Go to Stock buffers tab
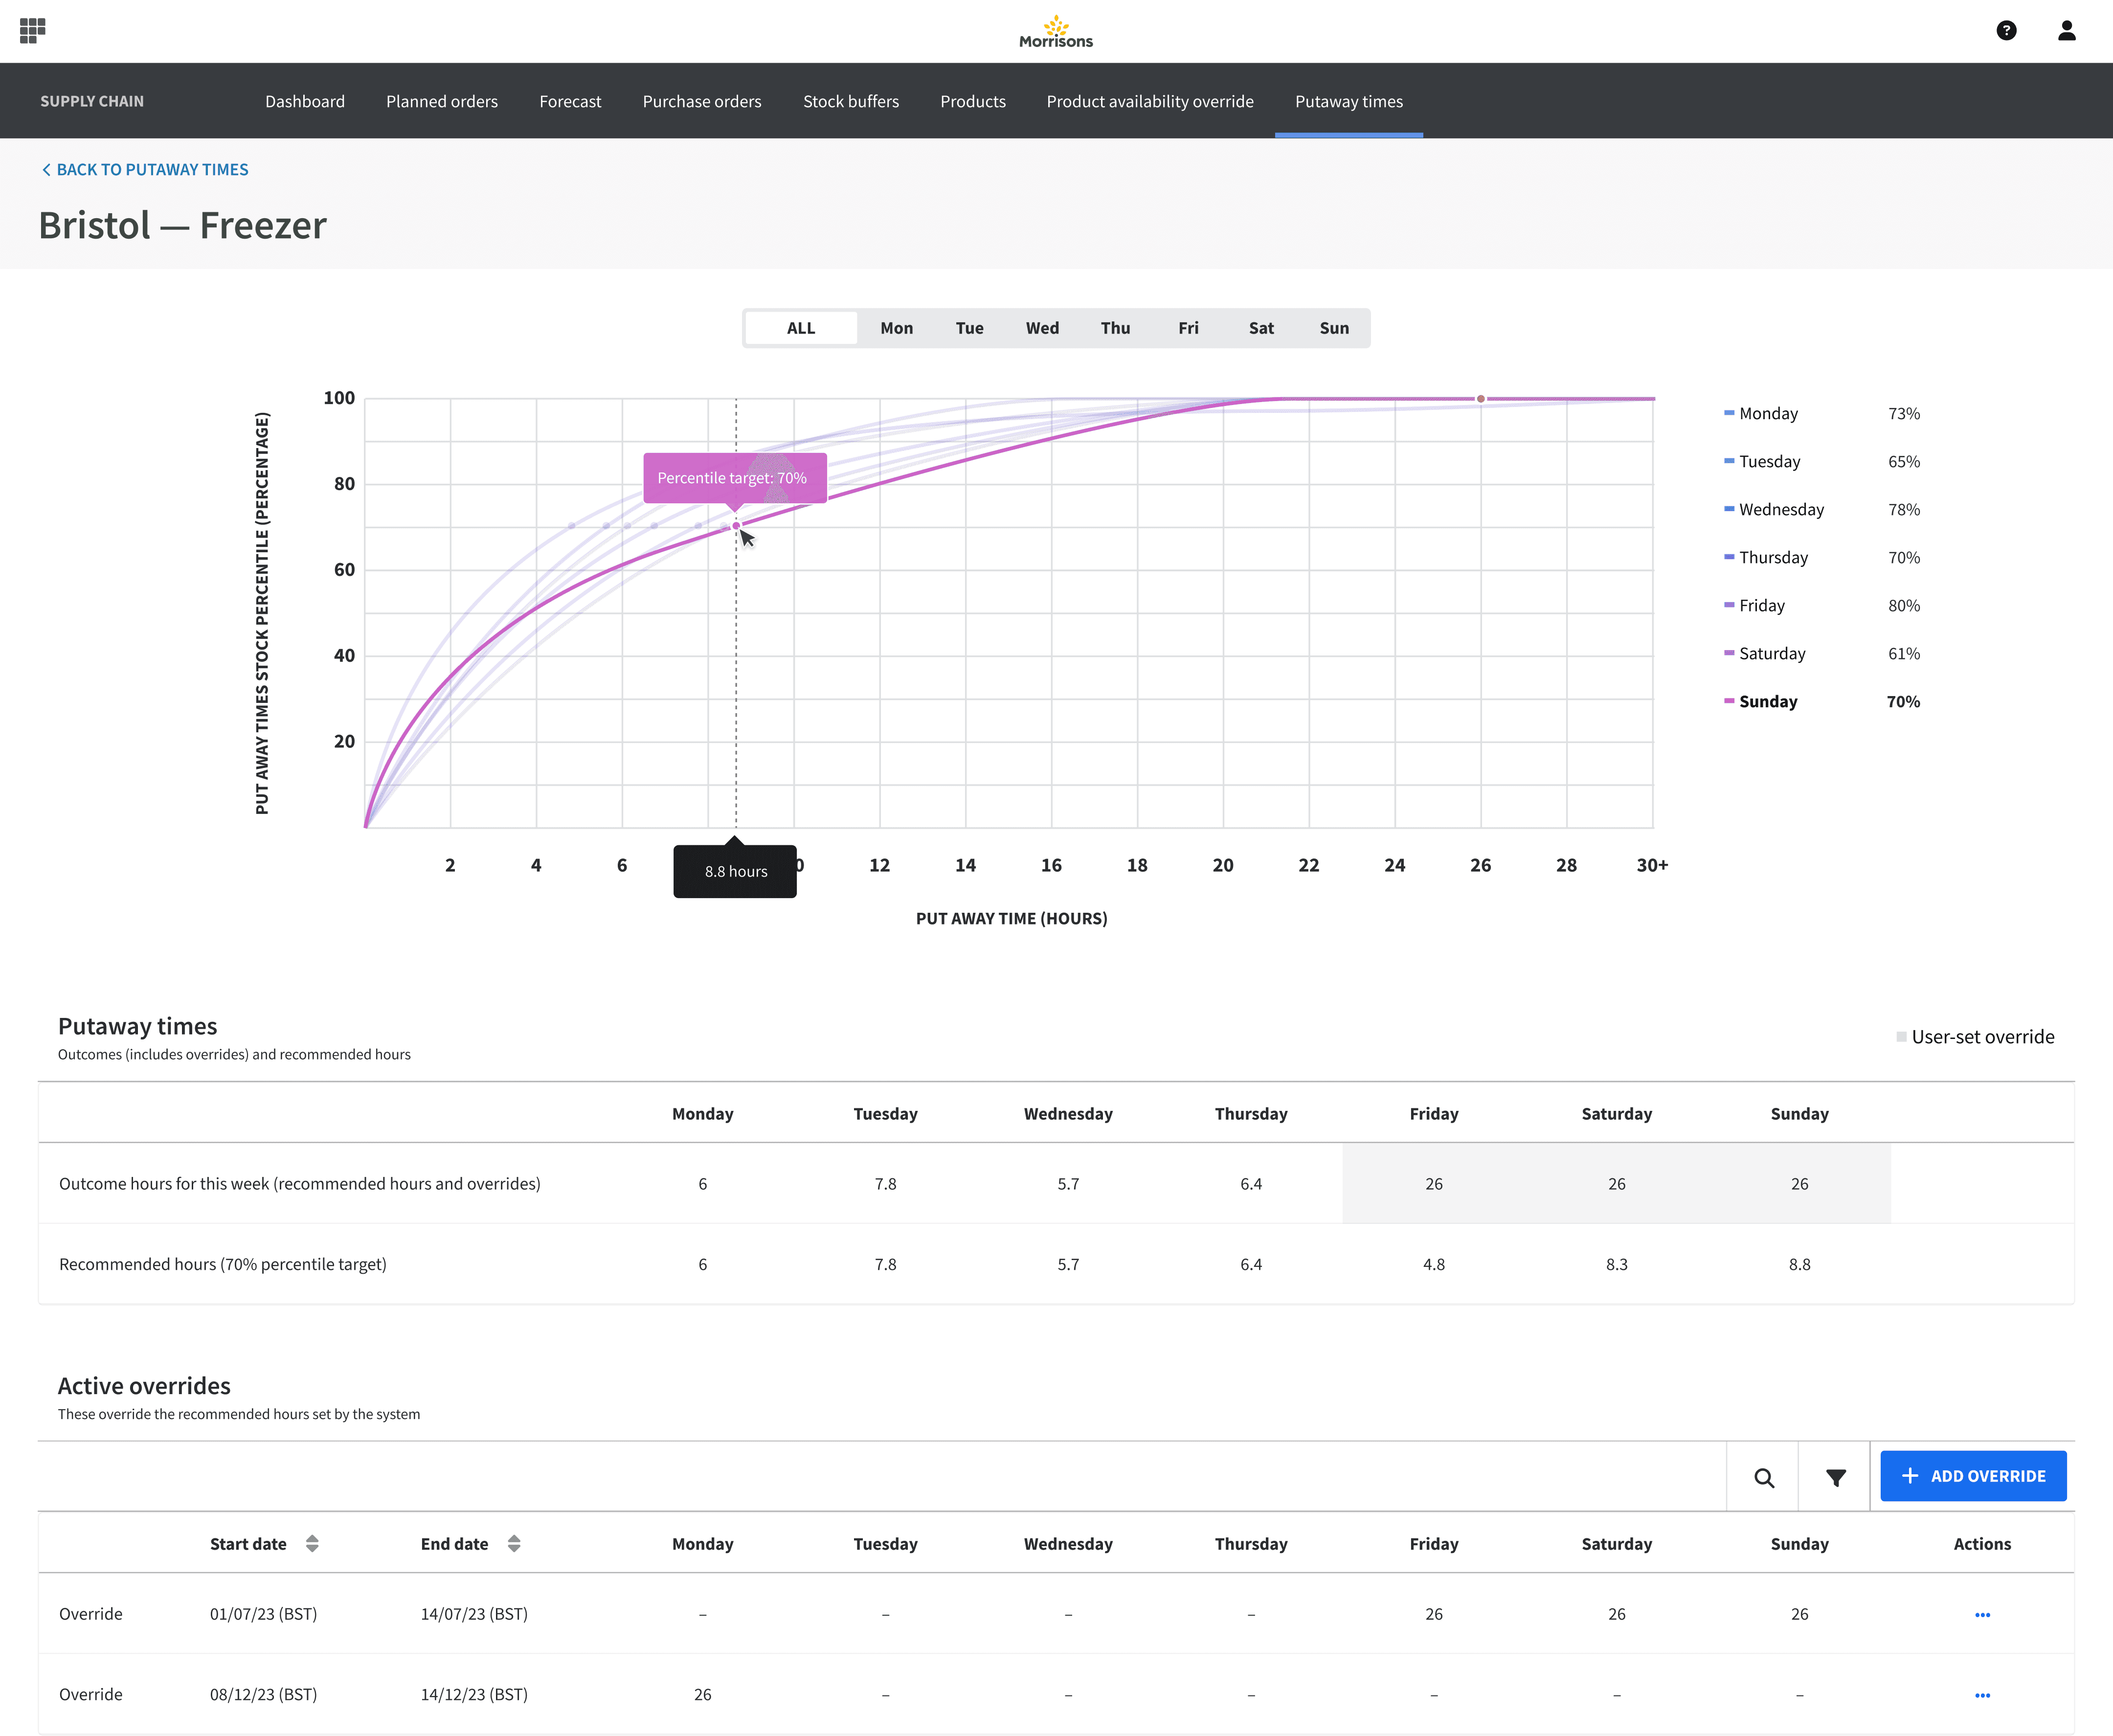The image size is (2113, 1736). click(850, 101)
